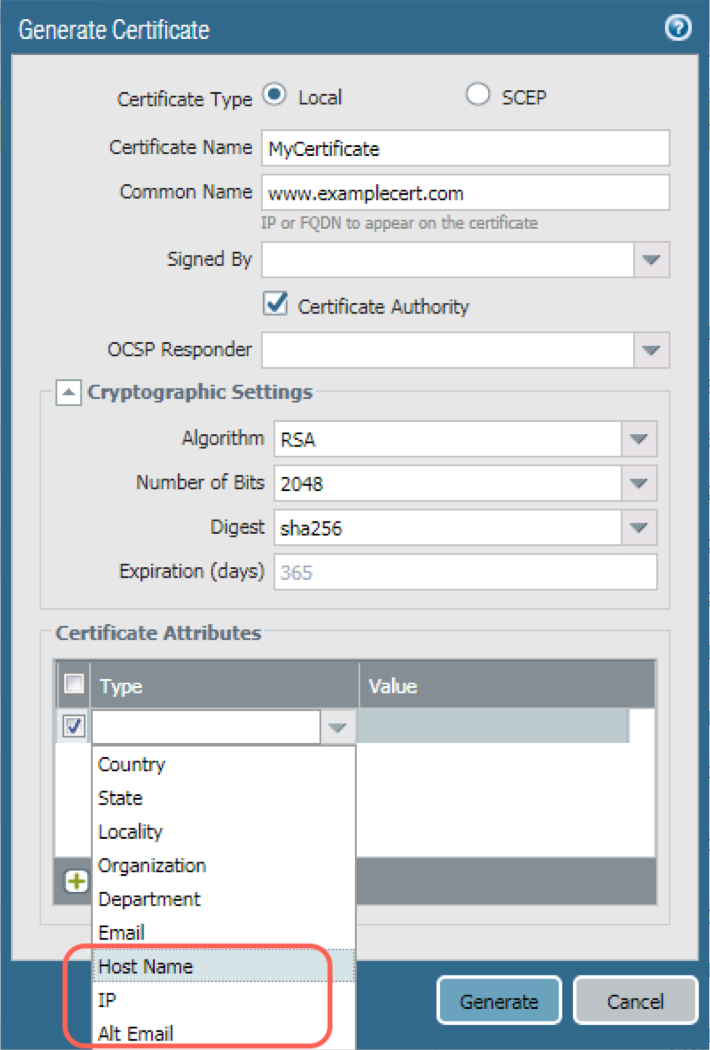Choose Country from the type list
The image size is (710, 1050).
(131, 764)
